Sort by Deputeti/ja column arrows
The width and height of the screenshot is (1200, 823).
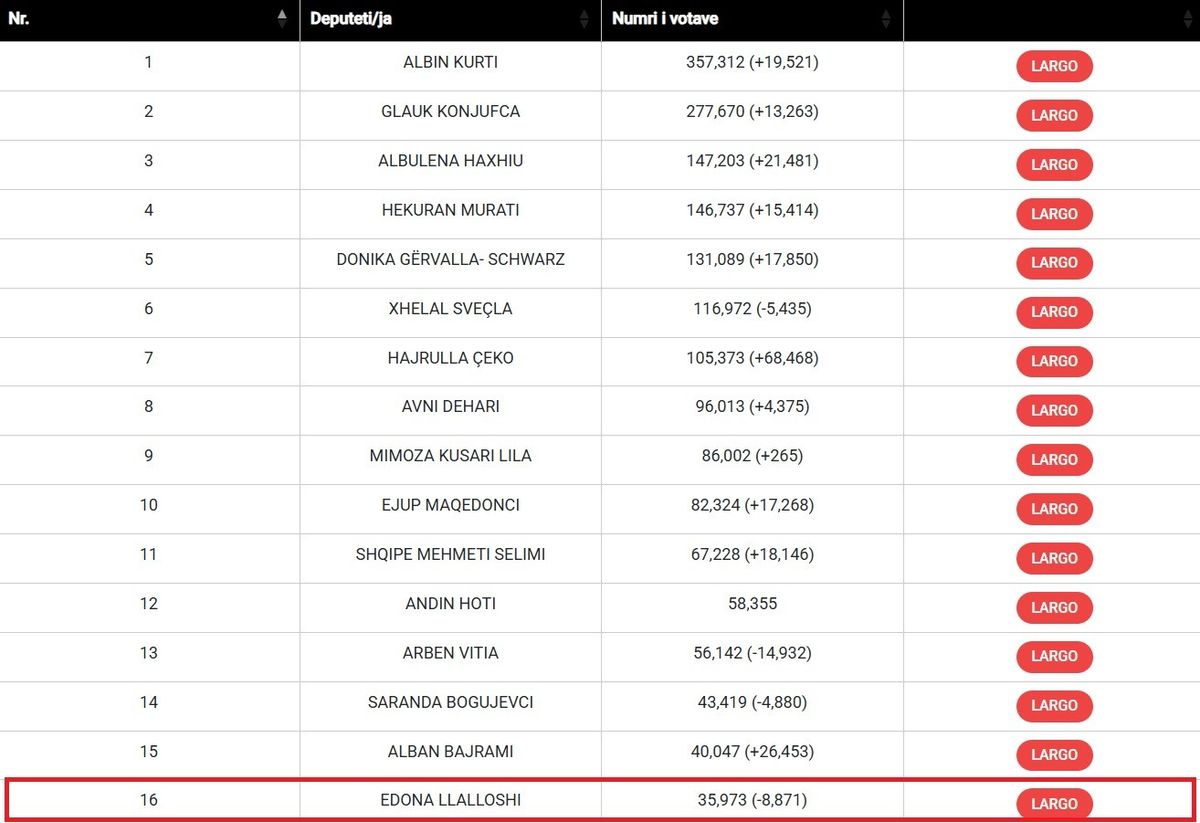(x=584, y=19)
